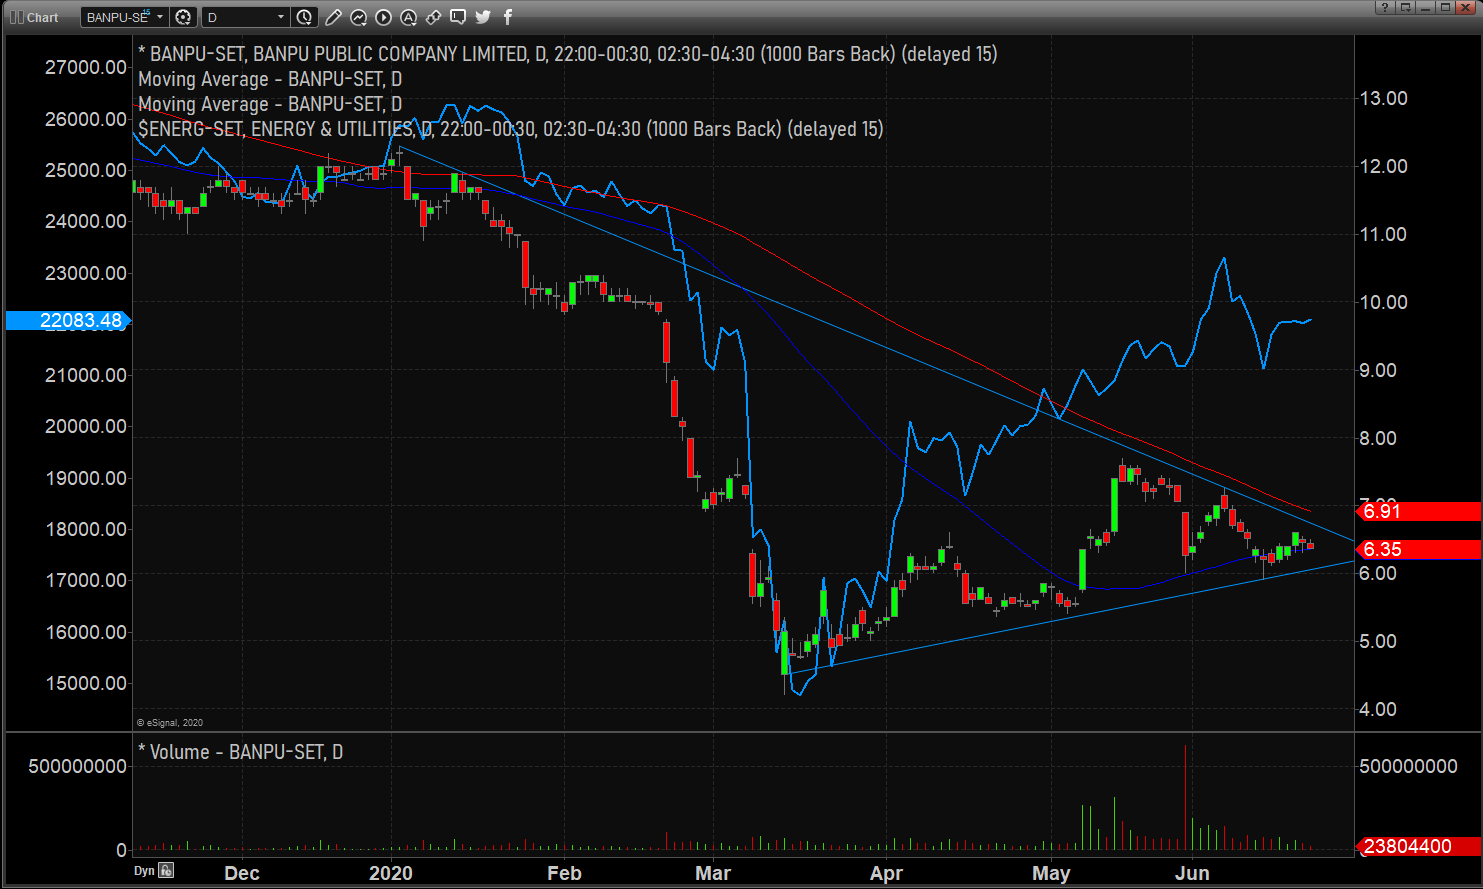Open the studies line-chart icon

(358, 17)
